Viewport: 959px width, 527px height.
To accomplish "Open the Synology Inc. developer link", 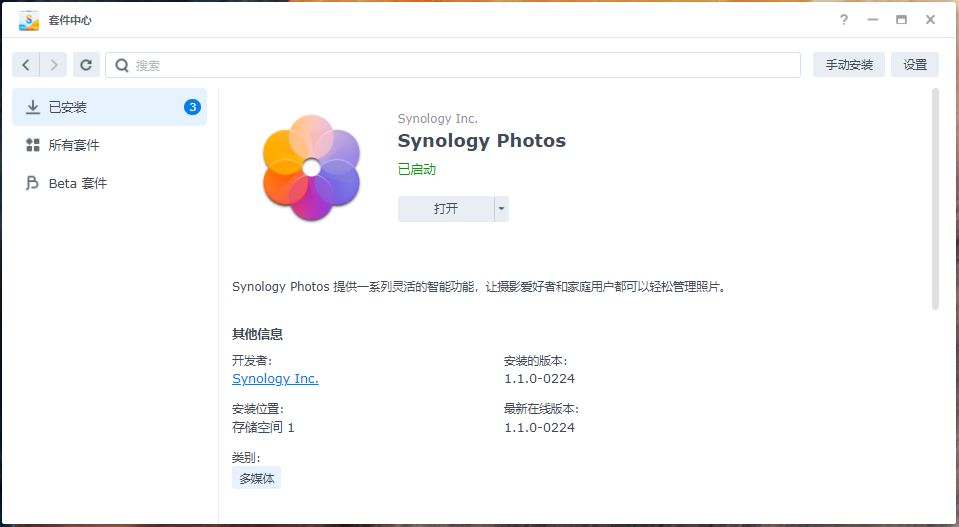I will click(275, 378).
